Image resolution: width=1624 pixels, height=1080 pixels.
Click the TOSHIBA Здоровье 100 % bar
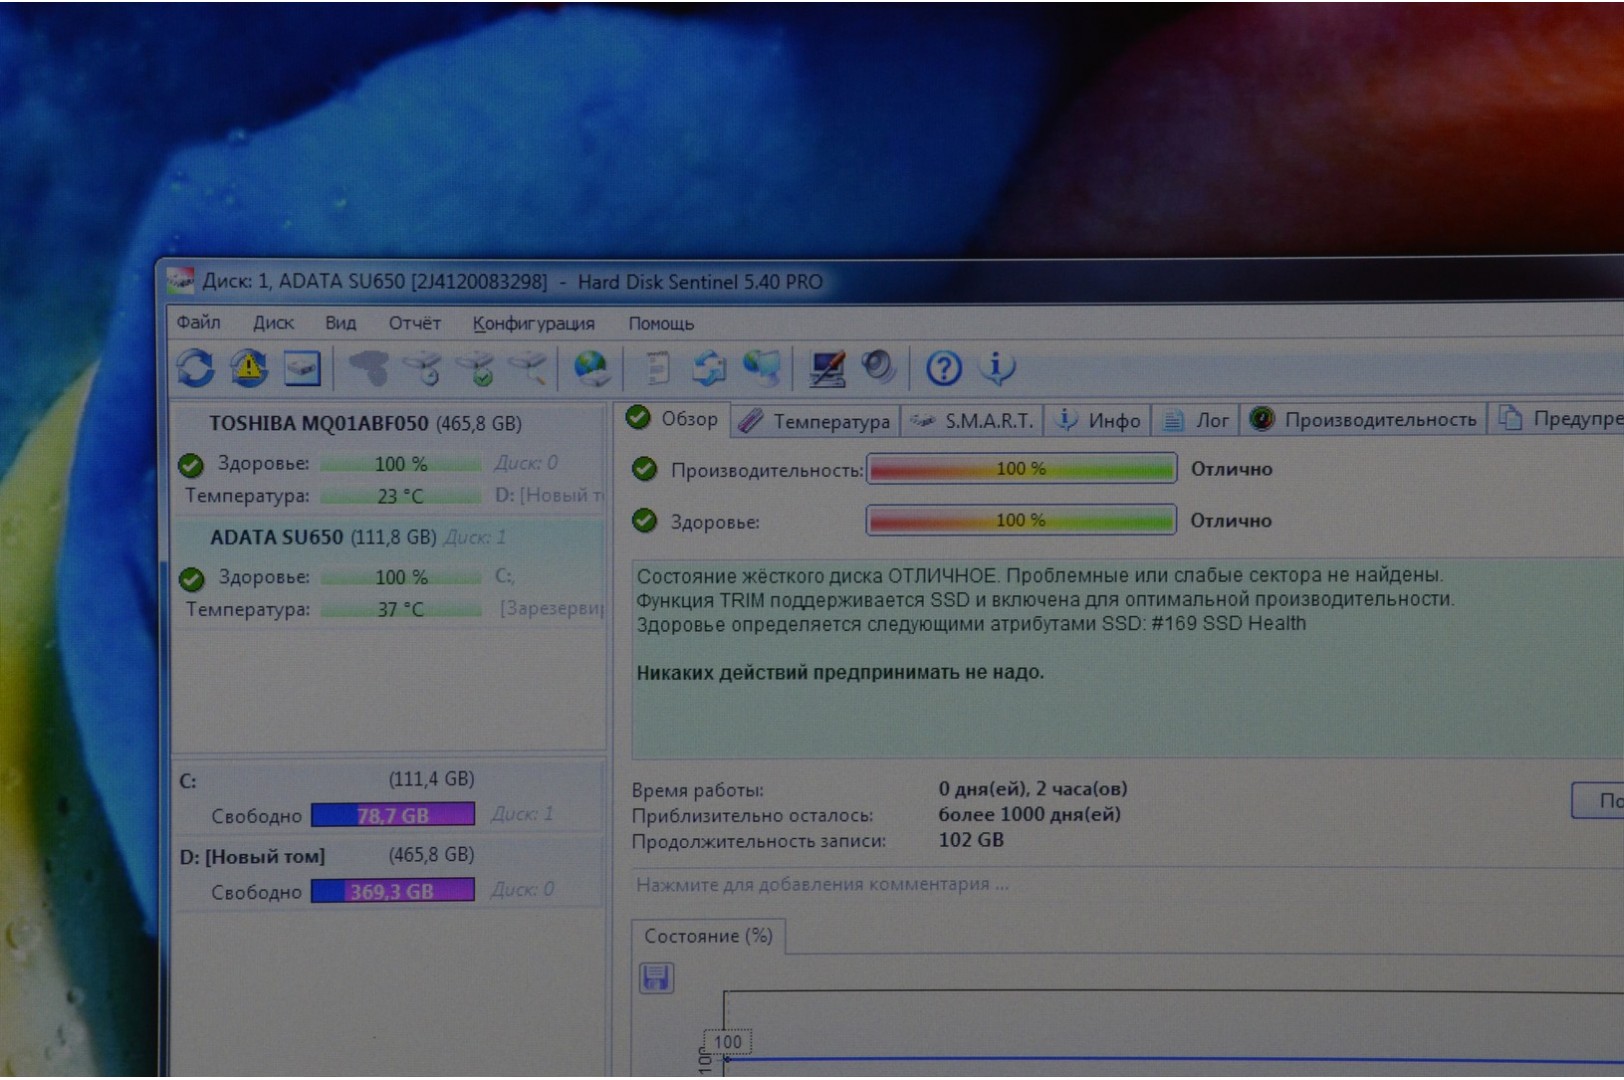pos(400,464)
